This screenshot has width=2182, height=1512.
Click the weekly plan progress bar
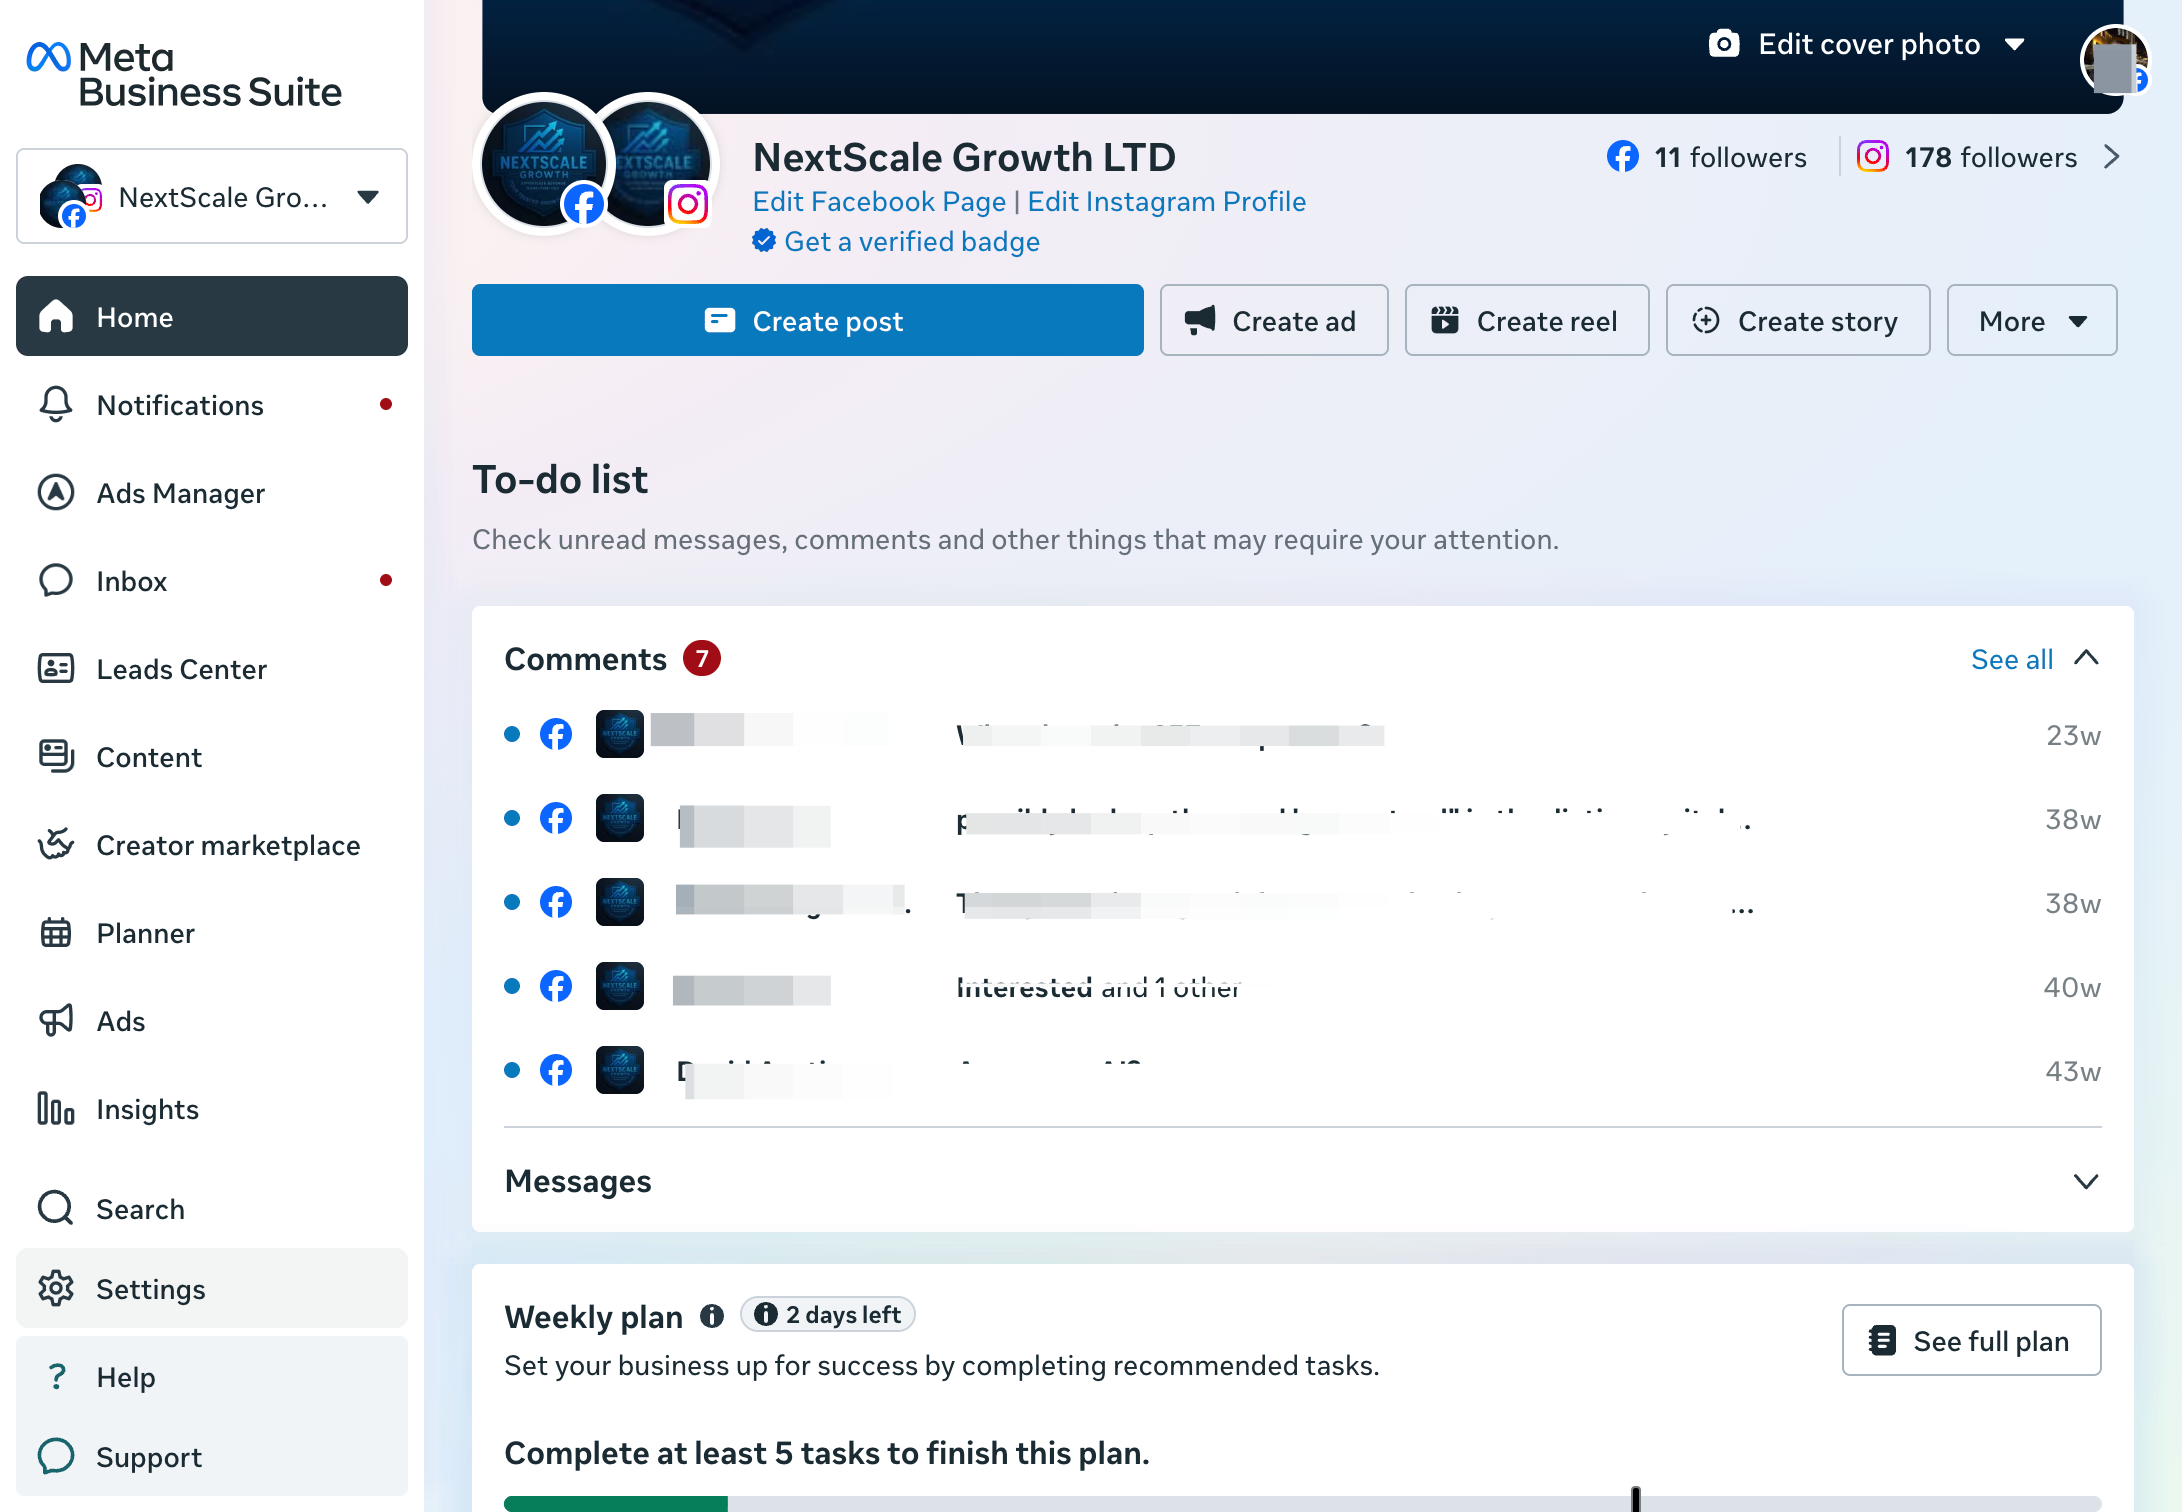pos(1303,1503)
